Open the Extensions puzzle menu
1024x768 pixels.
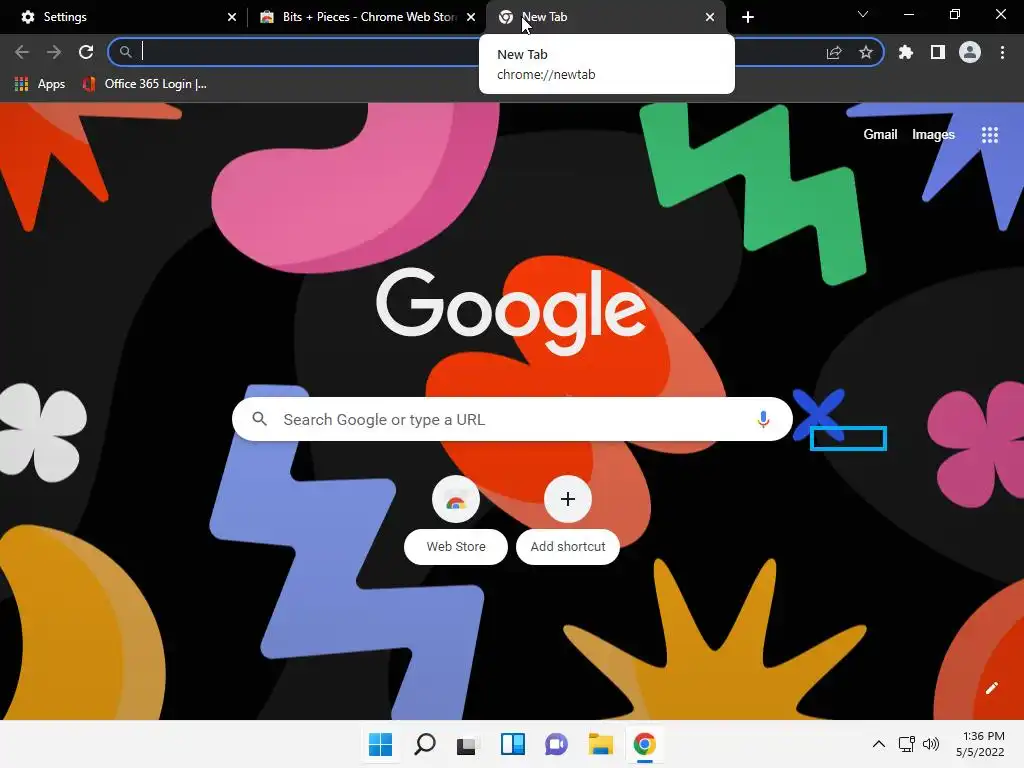click(x=906, y=52)
